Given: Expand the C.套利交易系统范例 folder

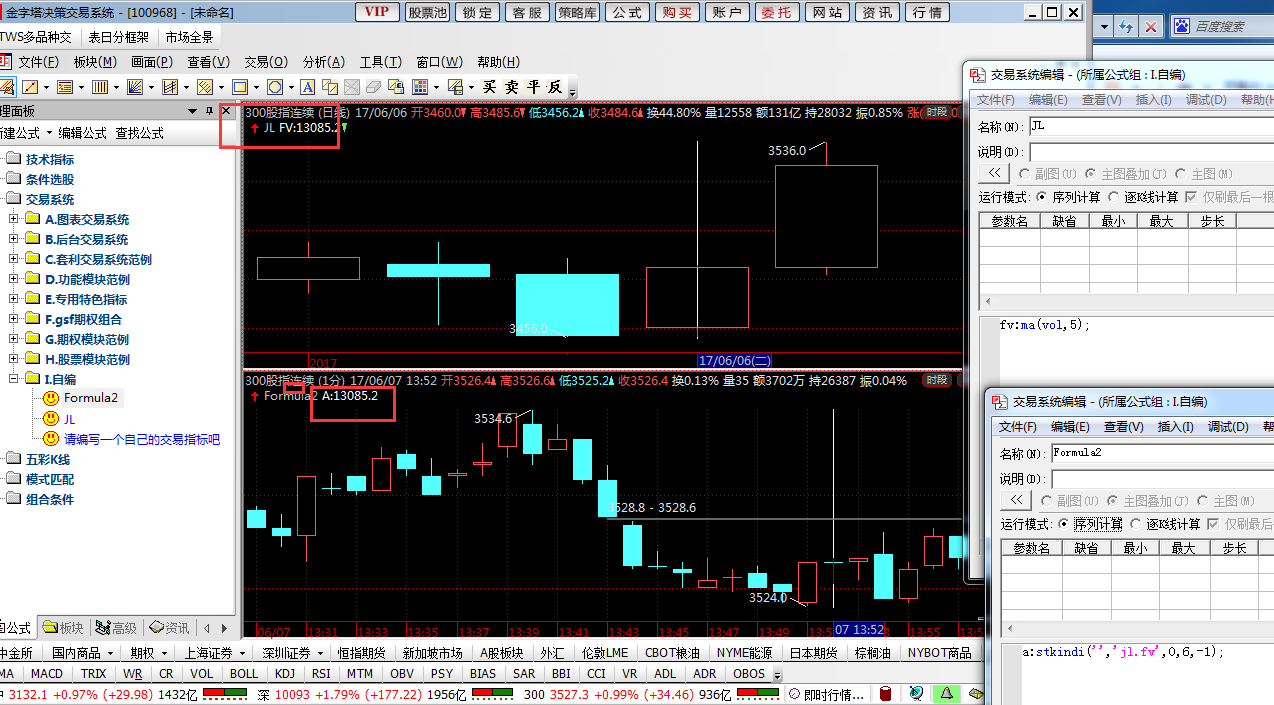Looking at the screenshot, I should point(14,259).
